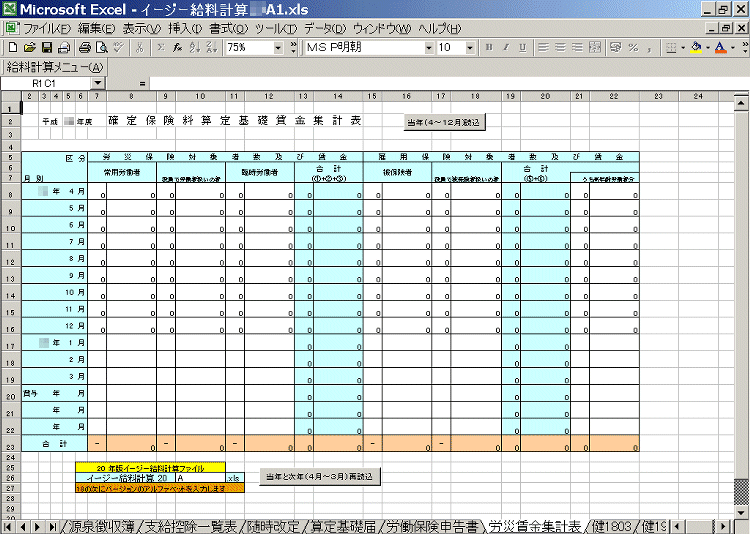The image size is (750, 534).
Task: Click the Open file folder icon
Action: point(29,47)
